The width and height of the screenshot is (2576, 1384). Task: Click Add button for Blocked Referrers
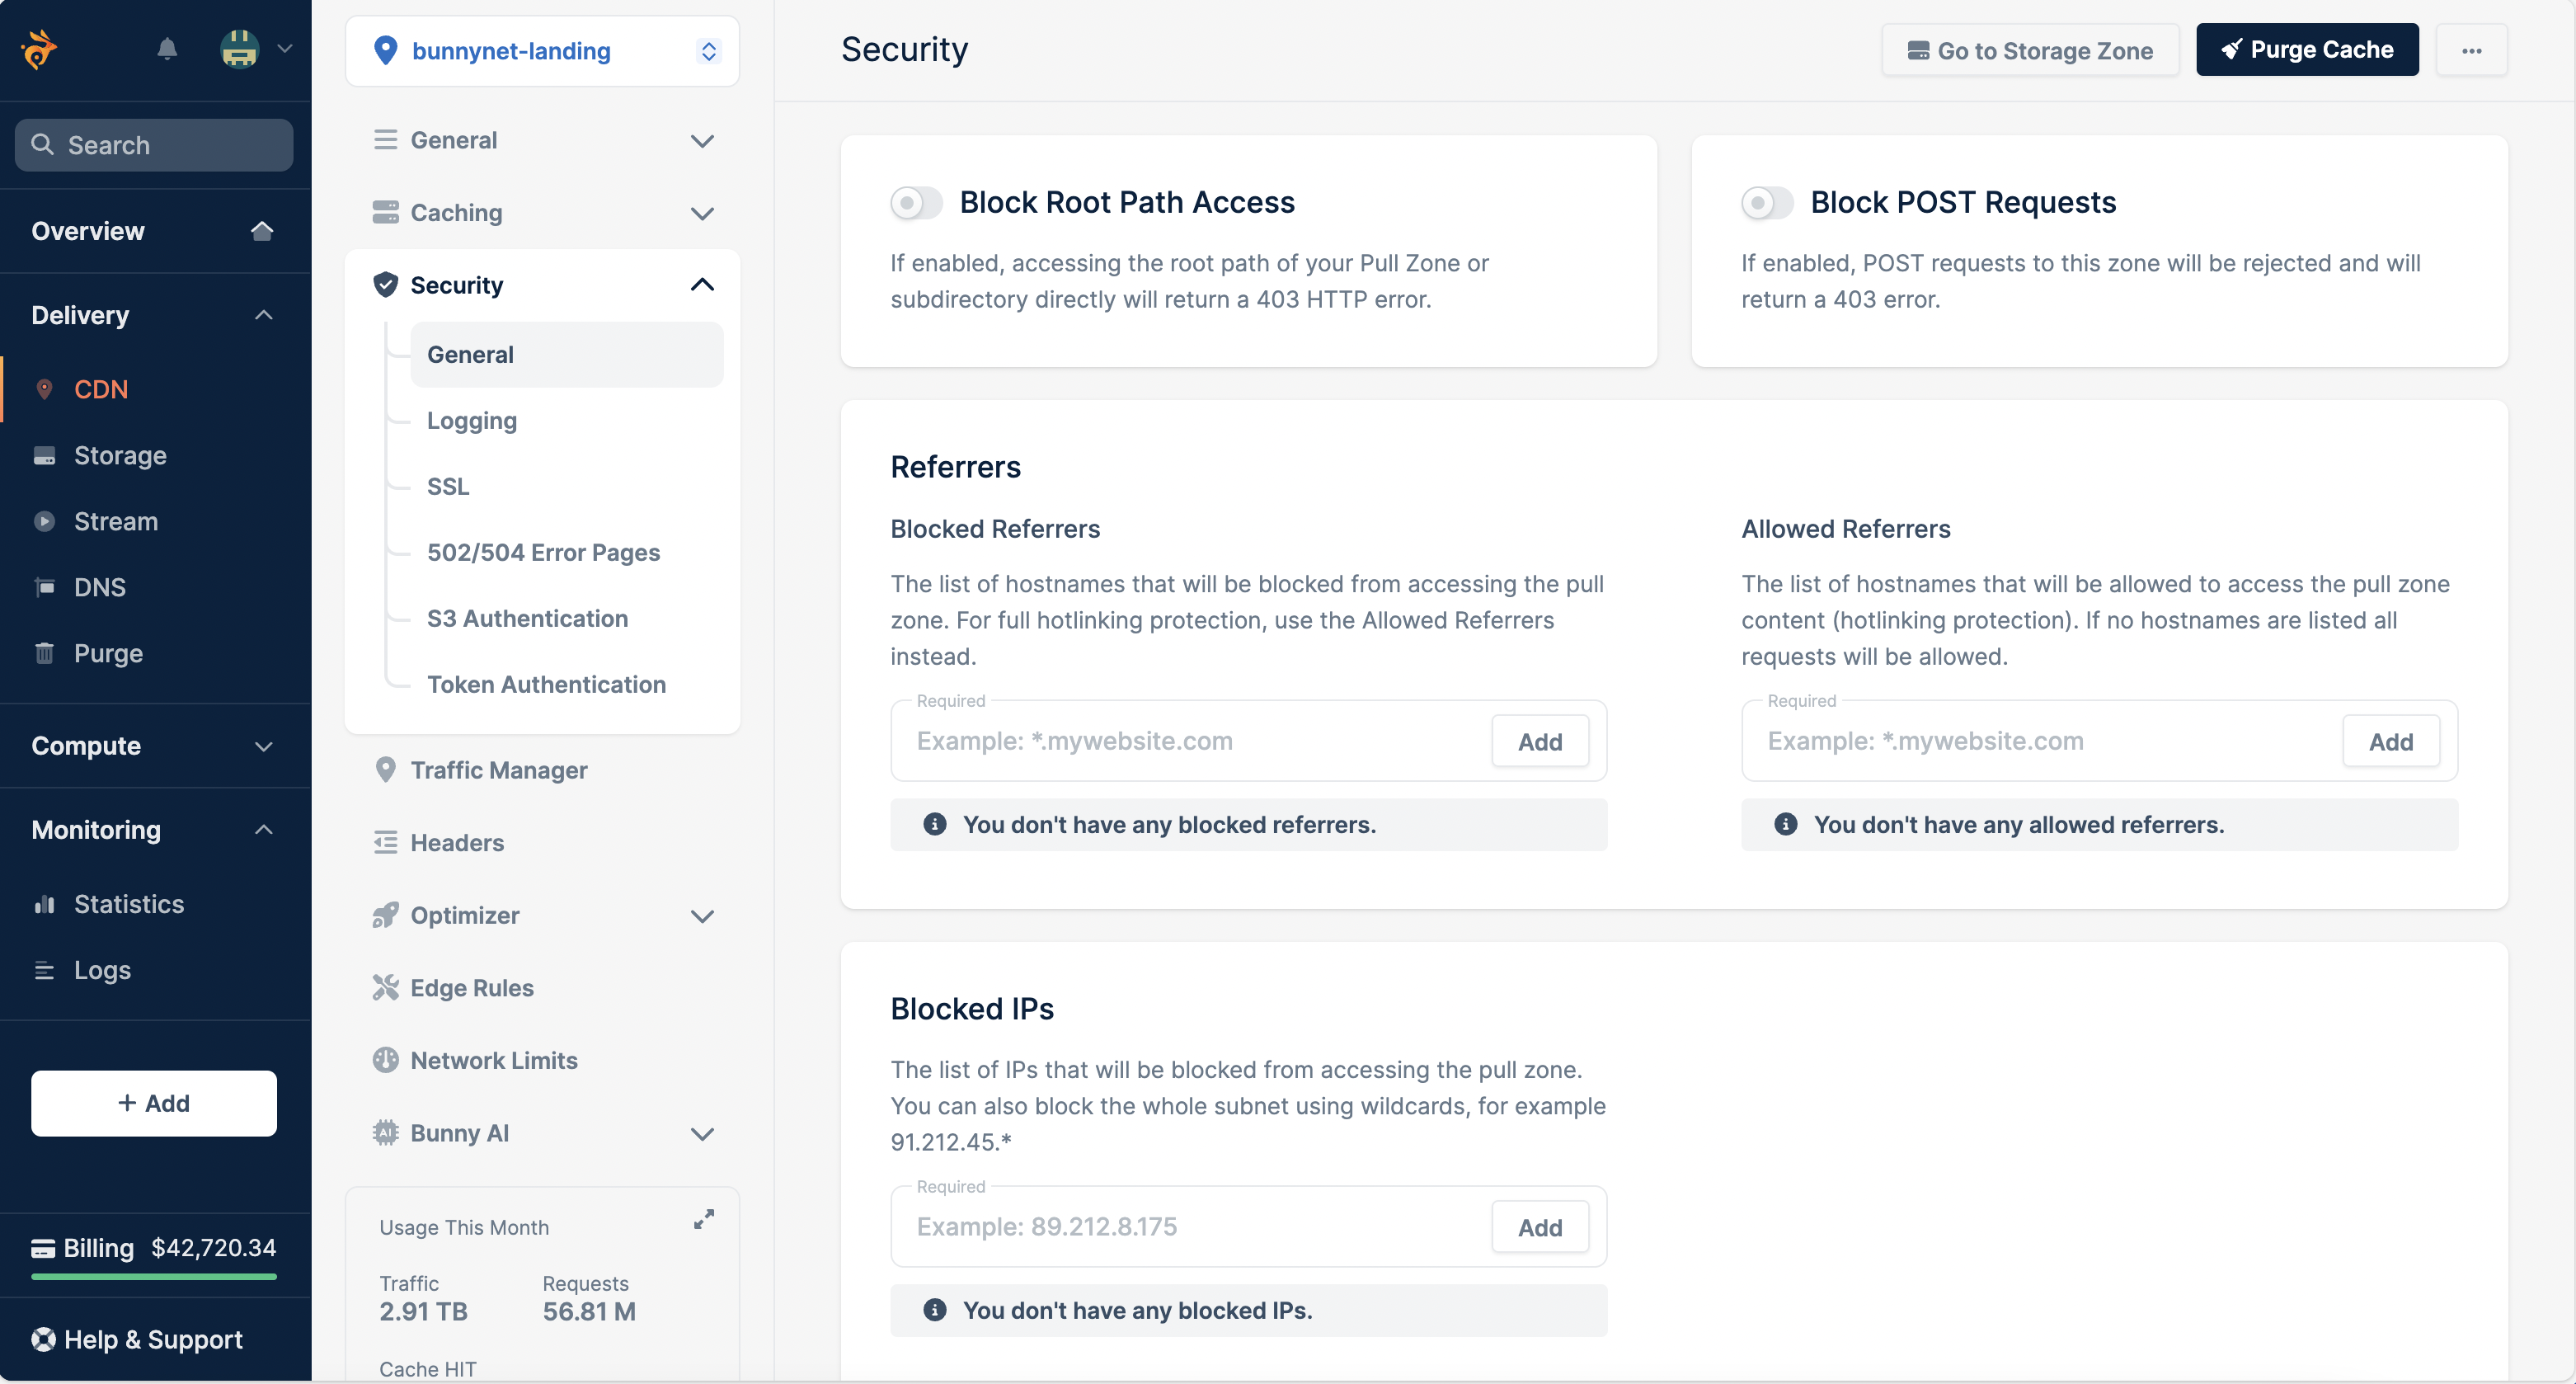pyautogui.click(x=1540, y=740)
